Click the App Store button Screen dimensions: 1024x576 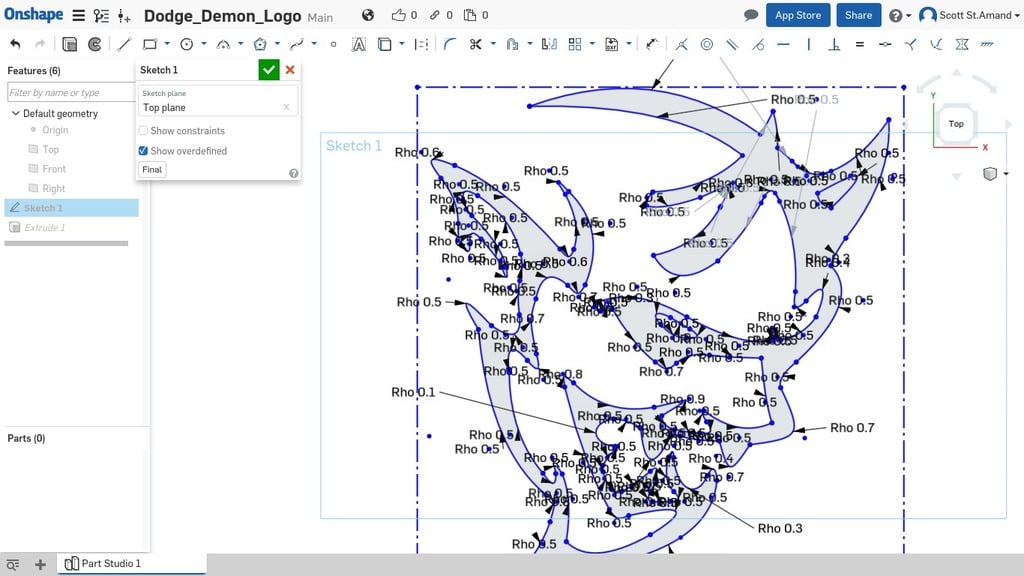point(798,15)
